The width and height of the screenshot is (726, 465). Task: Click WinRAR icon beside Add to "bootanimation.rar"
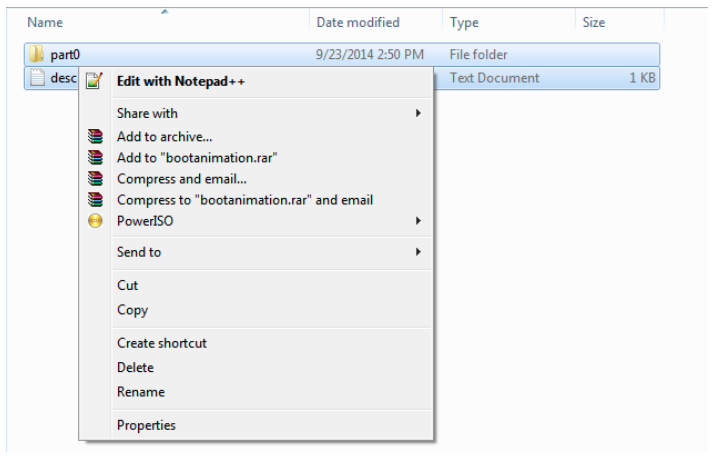[95, 157]
